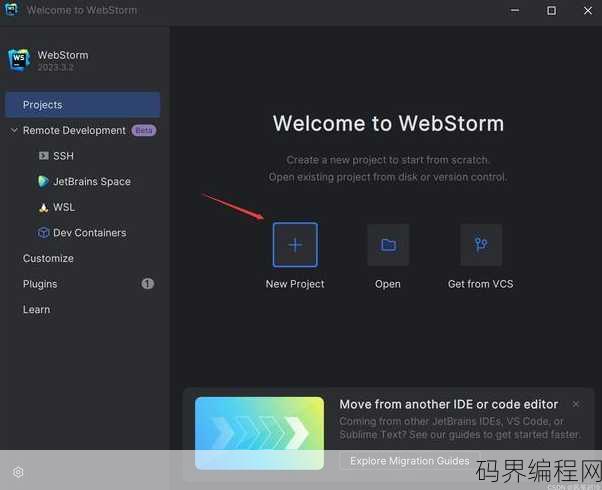Image resolution: width=602 pixels, height=490 pixels.
Task: Click the New Project label
Action: pyautogui.click(x=295, y=284)
